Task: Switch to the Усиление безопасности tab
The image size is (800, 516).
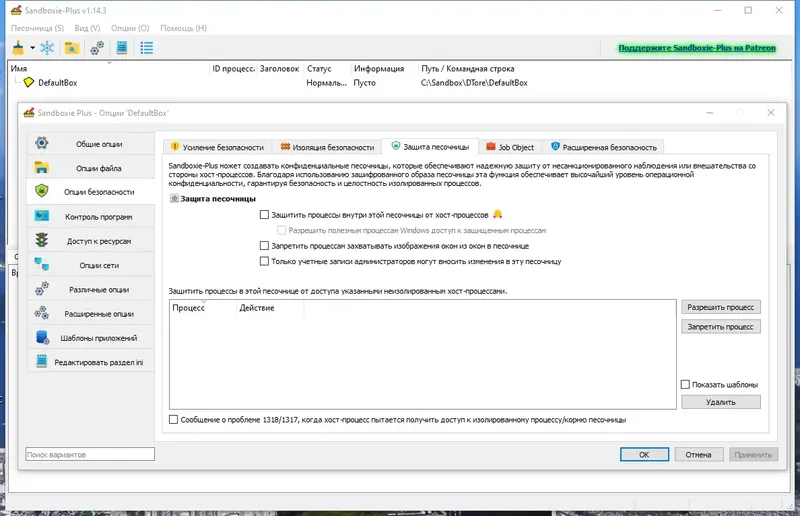Action: pos(217,147)
